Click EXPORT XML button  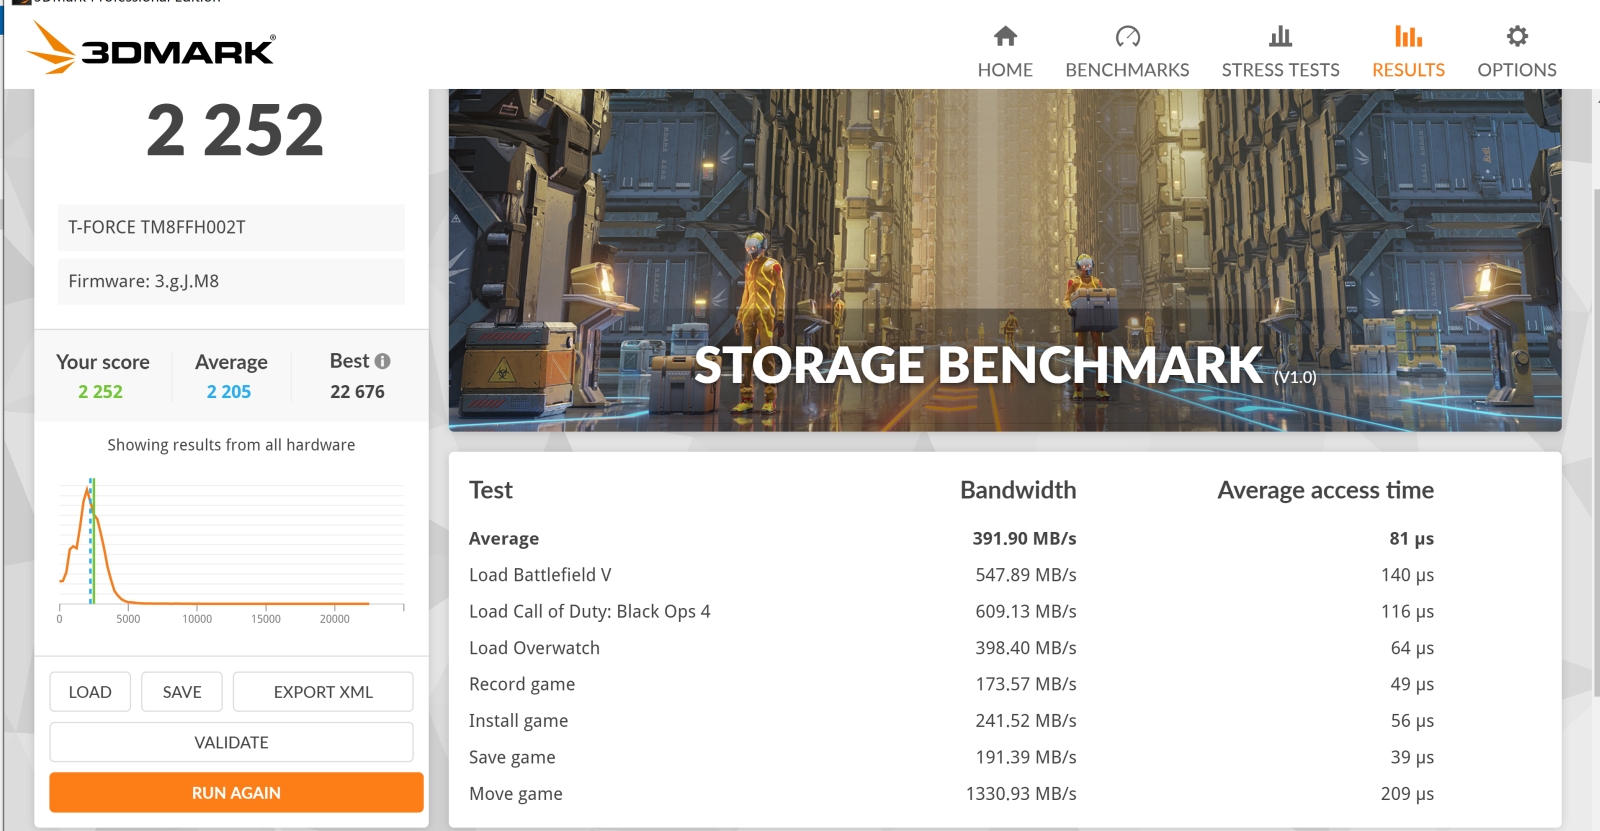click(x=323, y=692)
